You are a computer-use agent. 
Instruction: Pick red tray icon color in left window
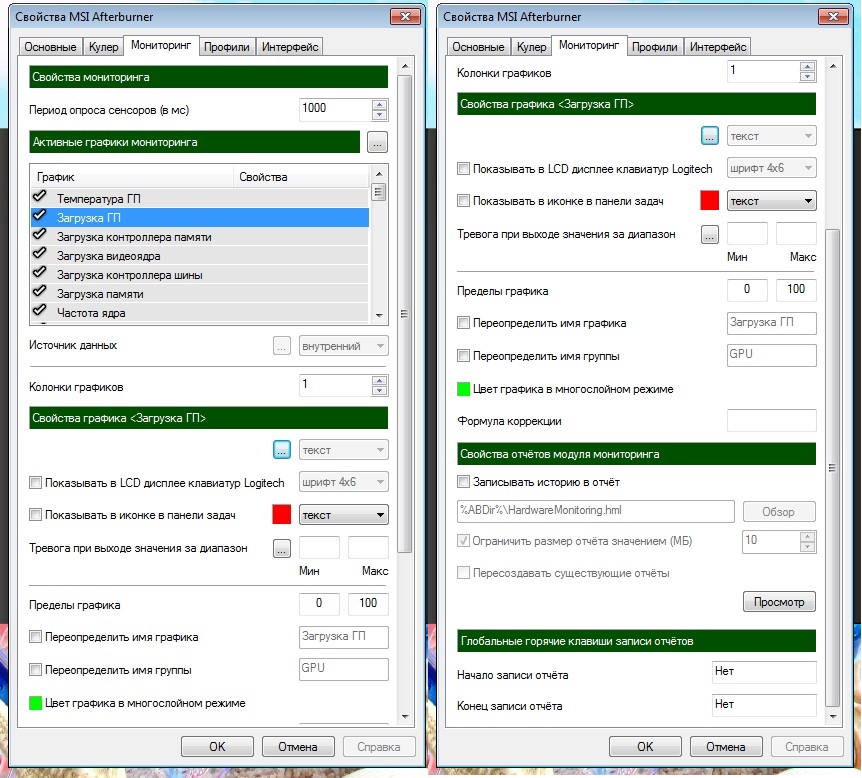(281, 515)
